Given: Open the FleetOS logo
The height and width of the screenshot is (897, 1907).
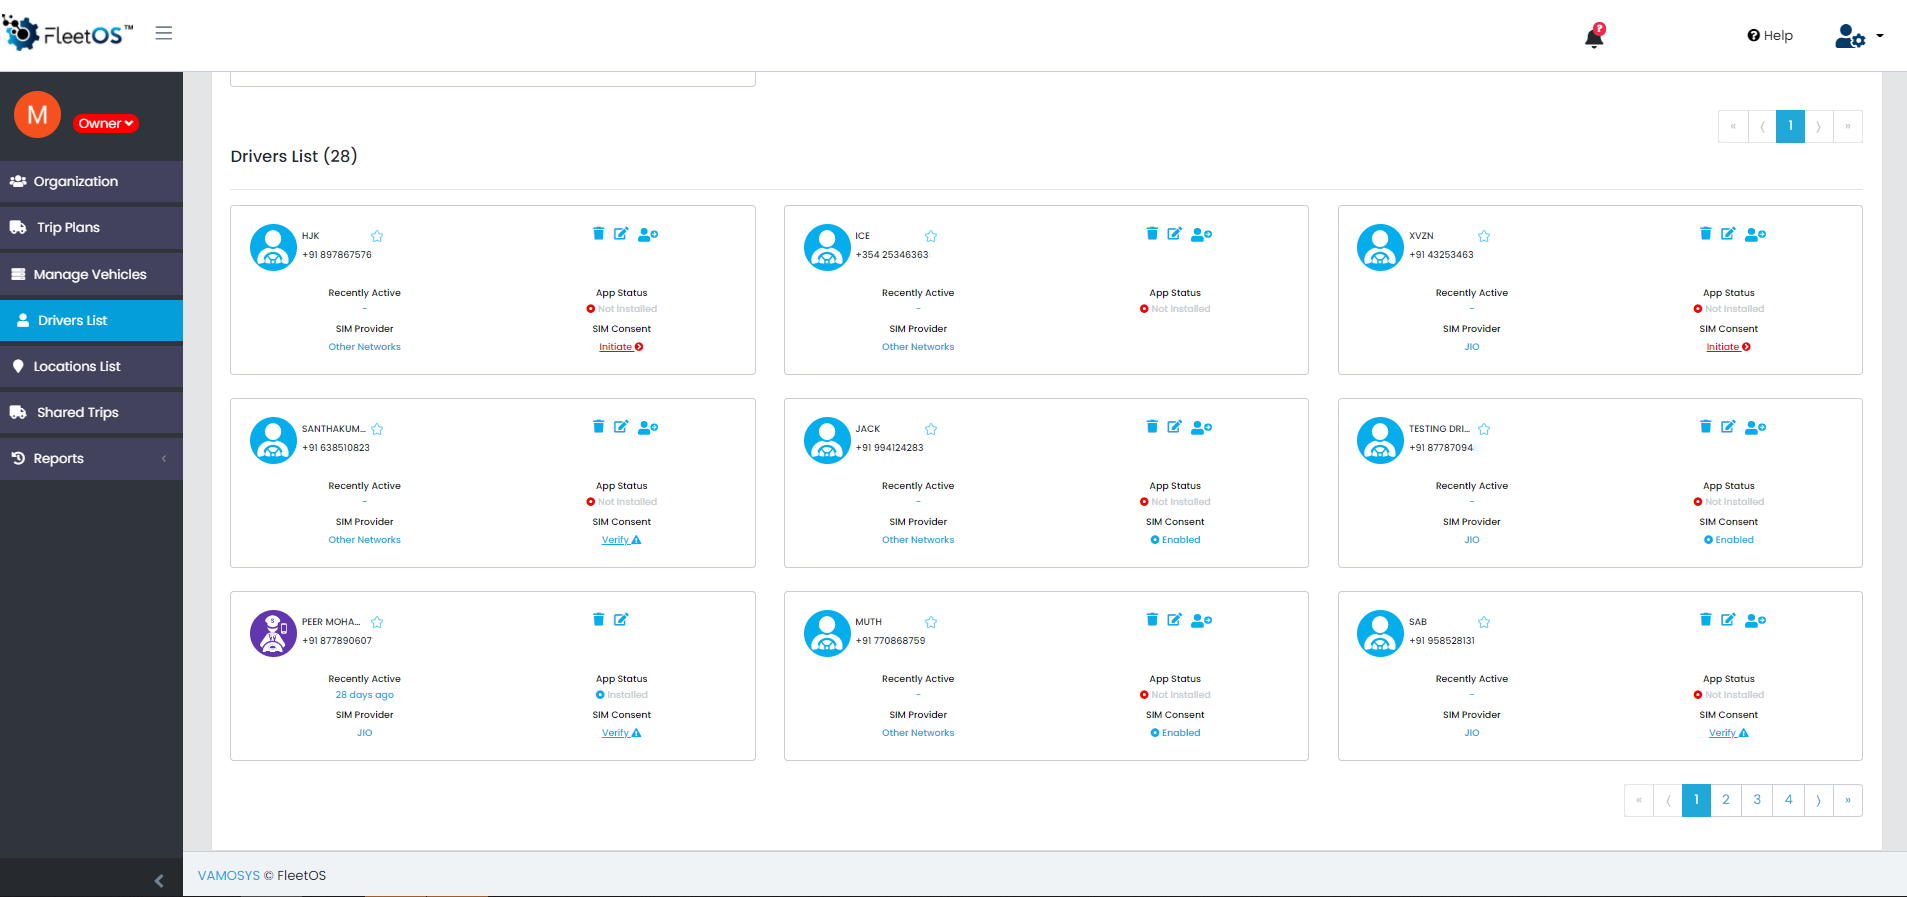Looking at the screenshot, I should [x=68, y=34].
